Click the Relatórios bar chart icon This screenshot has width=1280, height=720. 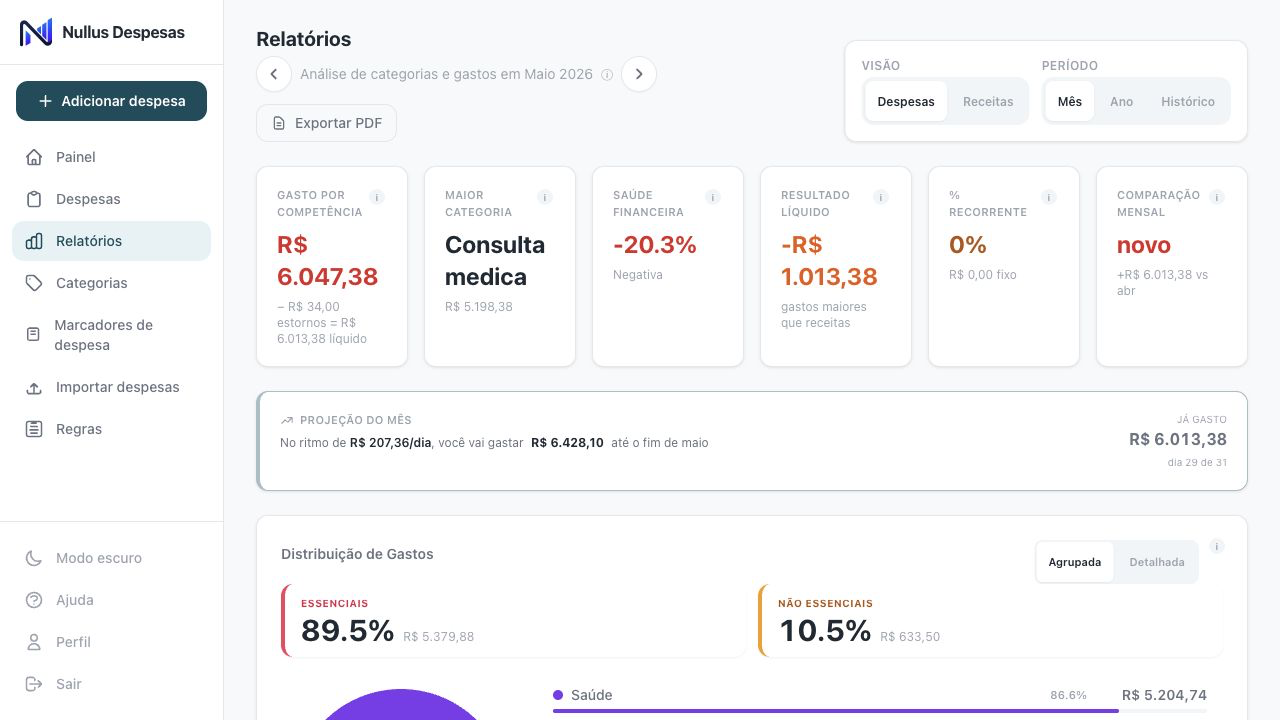tap(34, 241)
